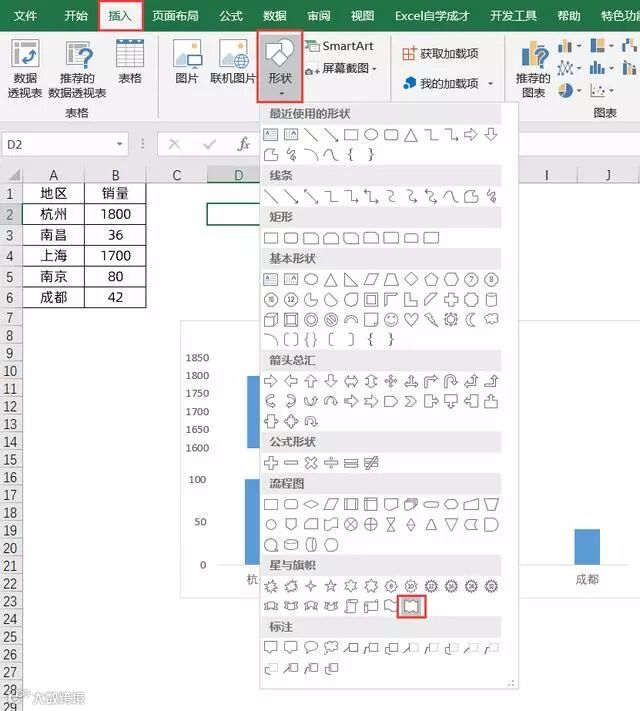Select the 销量 header cell
The height and width of the screenshot is (711, 640).
(115, 193)
